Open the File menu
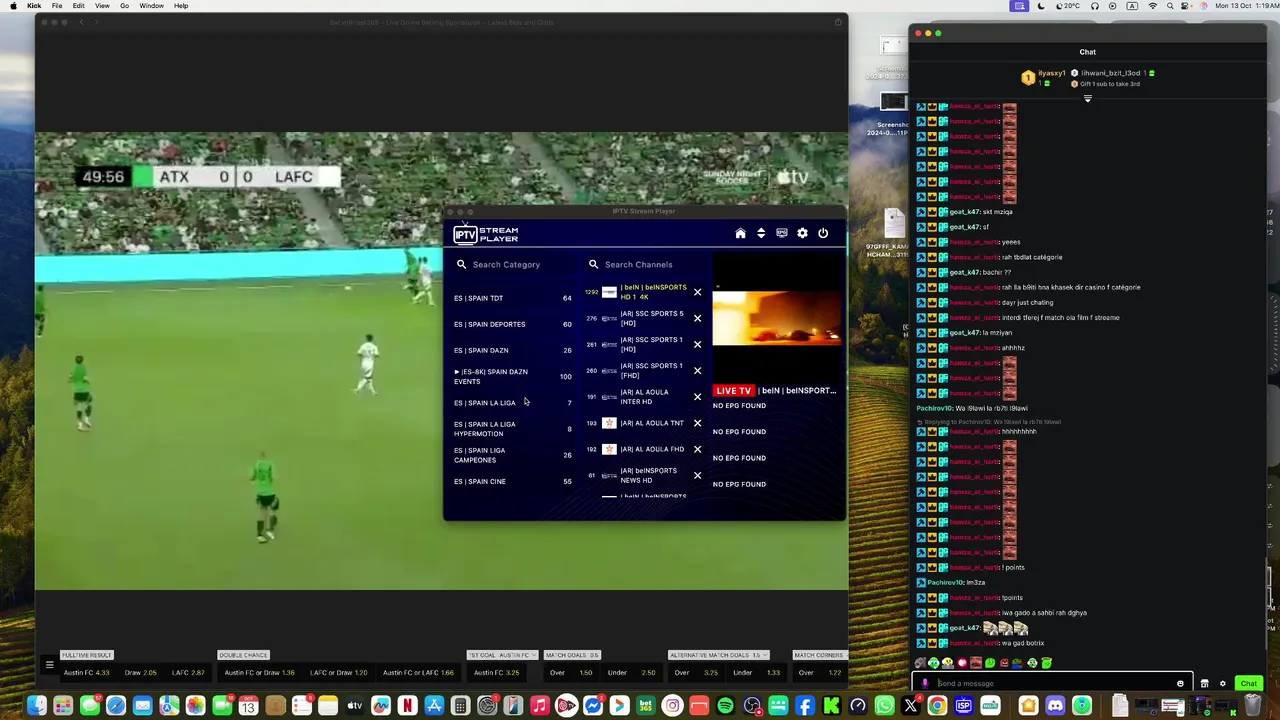This screenshot has height=720, width=1280. 57,6
